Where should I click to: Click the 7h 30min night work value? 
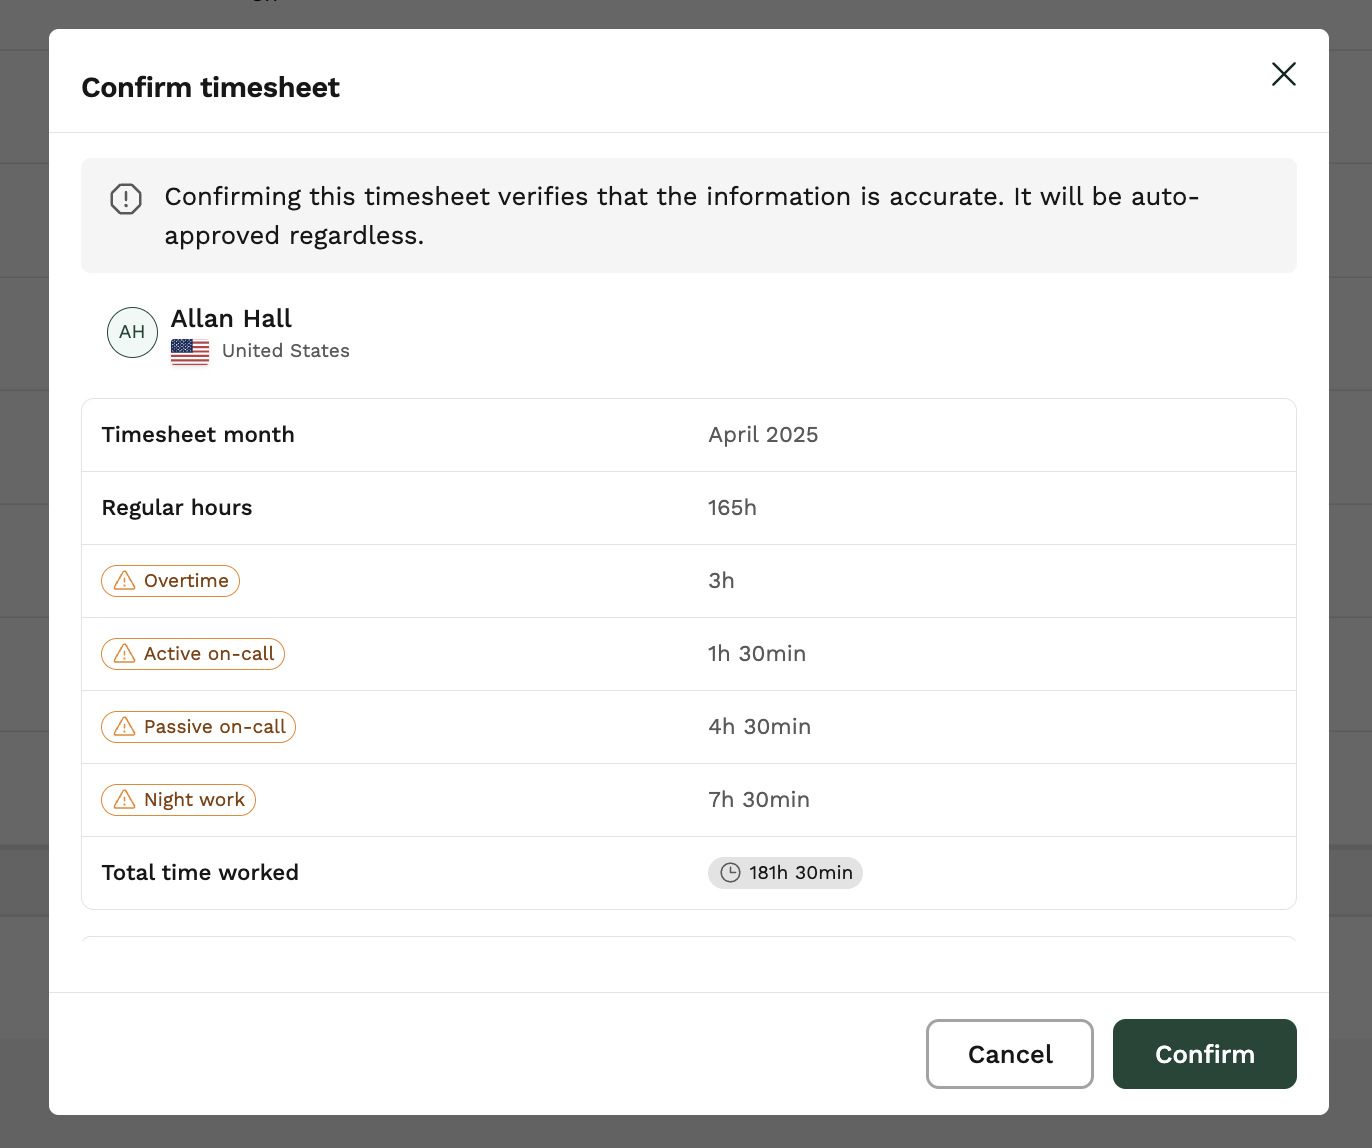[759, 800]
